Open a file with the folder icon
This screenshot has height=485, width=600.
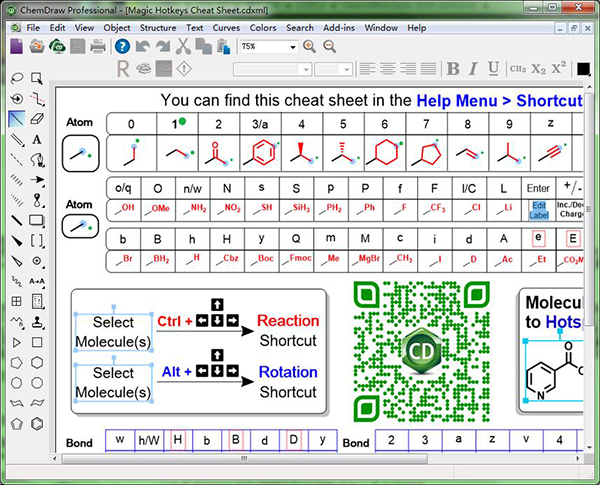pyautogui.click(x=37, y=46)
